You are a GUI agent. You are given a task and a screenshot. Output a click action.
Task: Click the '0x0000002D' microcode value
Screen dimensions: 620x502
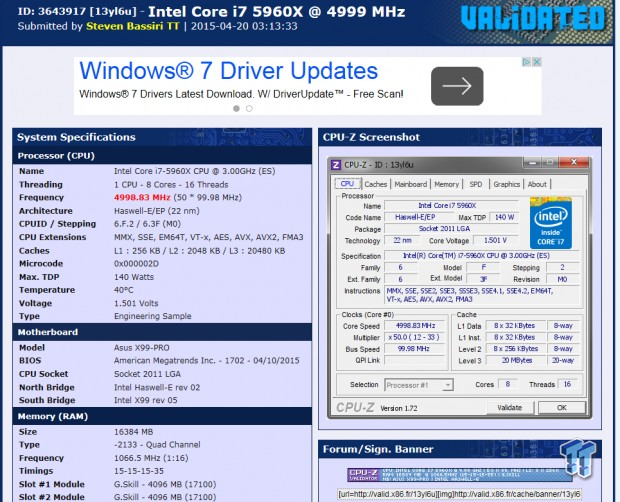[136, 264]
